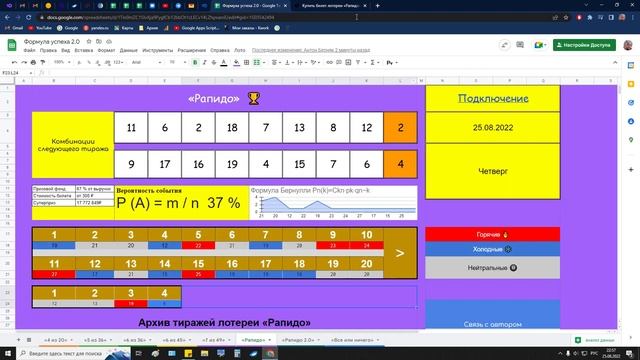Open the Файл menu

29,50
